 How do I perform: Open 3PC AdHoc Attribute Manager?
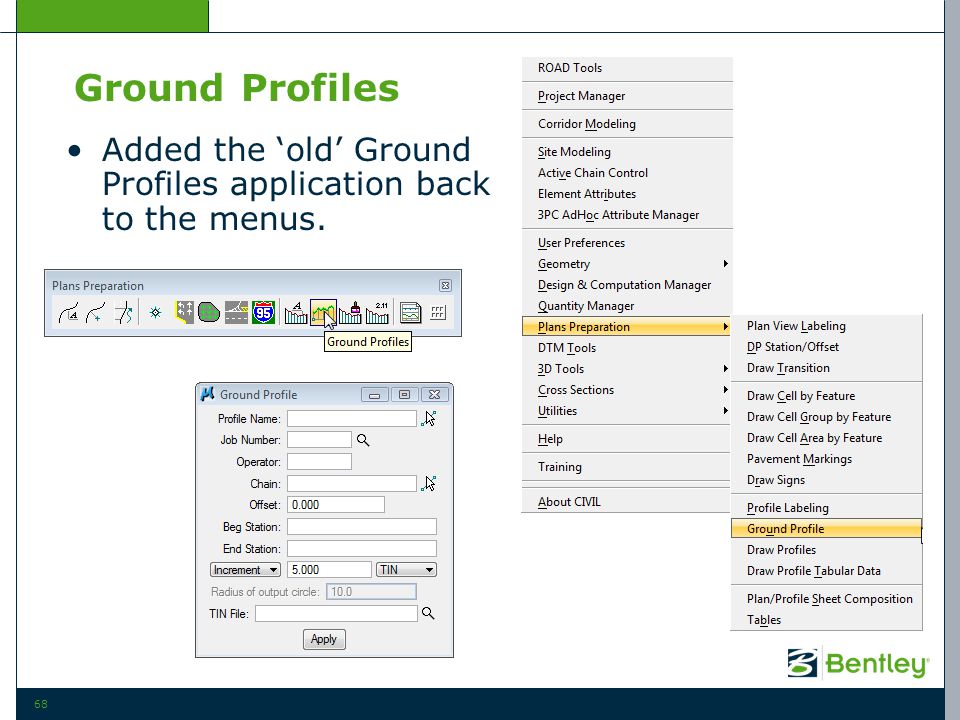[x=627, y=215]
